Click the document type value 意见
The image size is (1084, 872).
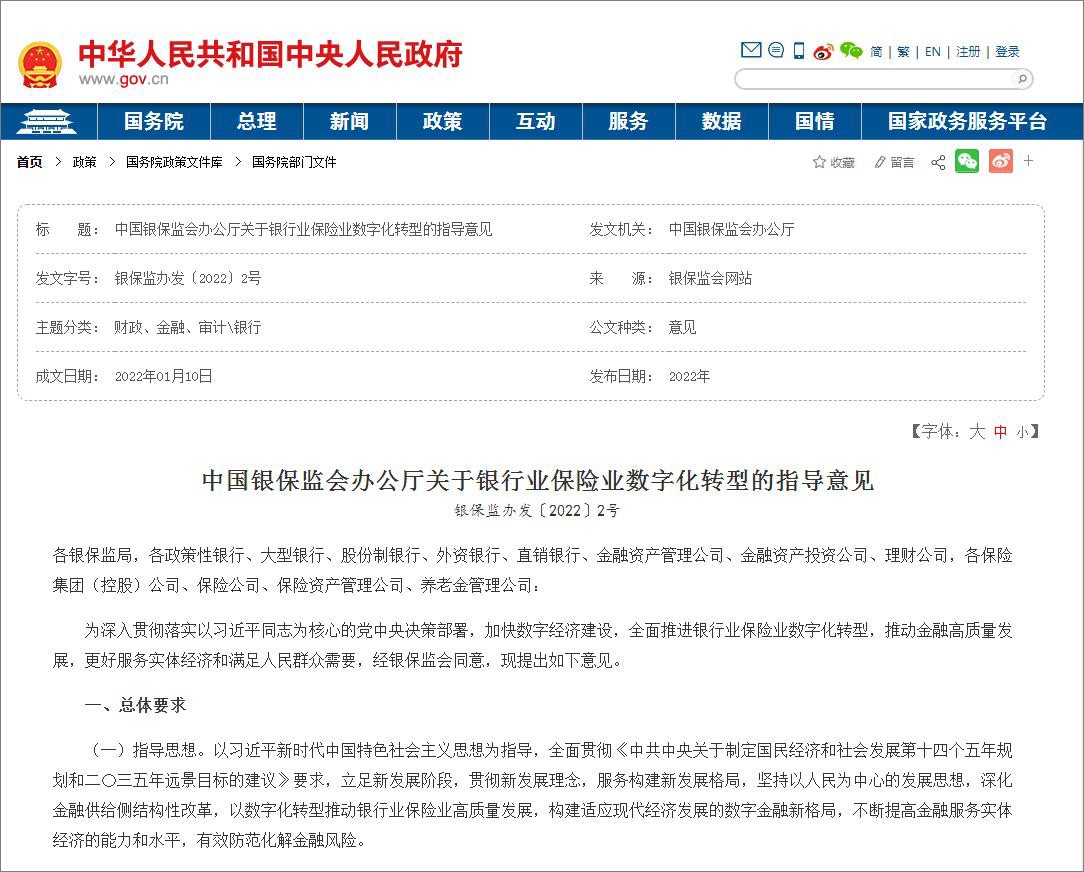coord(682,327)
